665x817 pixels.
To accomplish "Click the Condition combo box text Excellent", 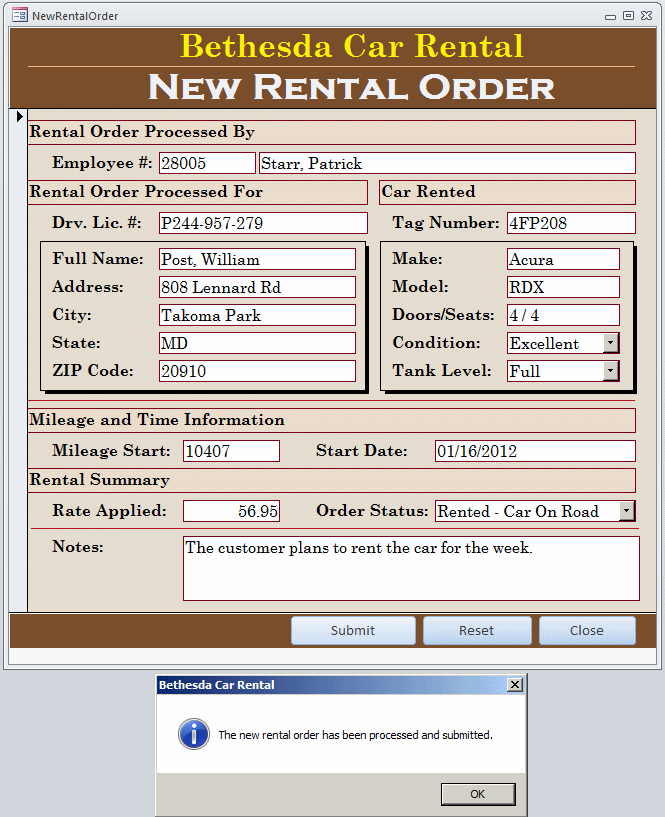I will [x=544, y=343].
